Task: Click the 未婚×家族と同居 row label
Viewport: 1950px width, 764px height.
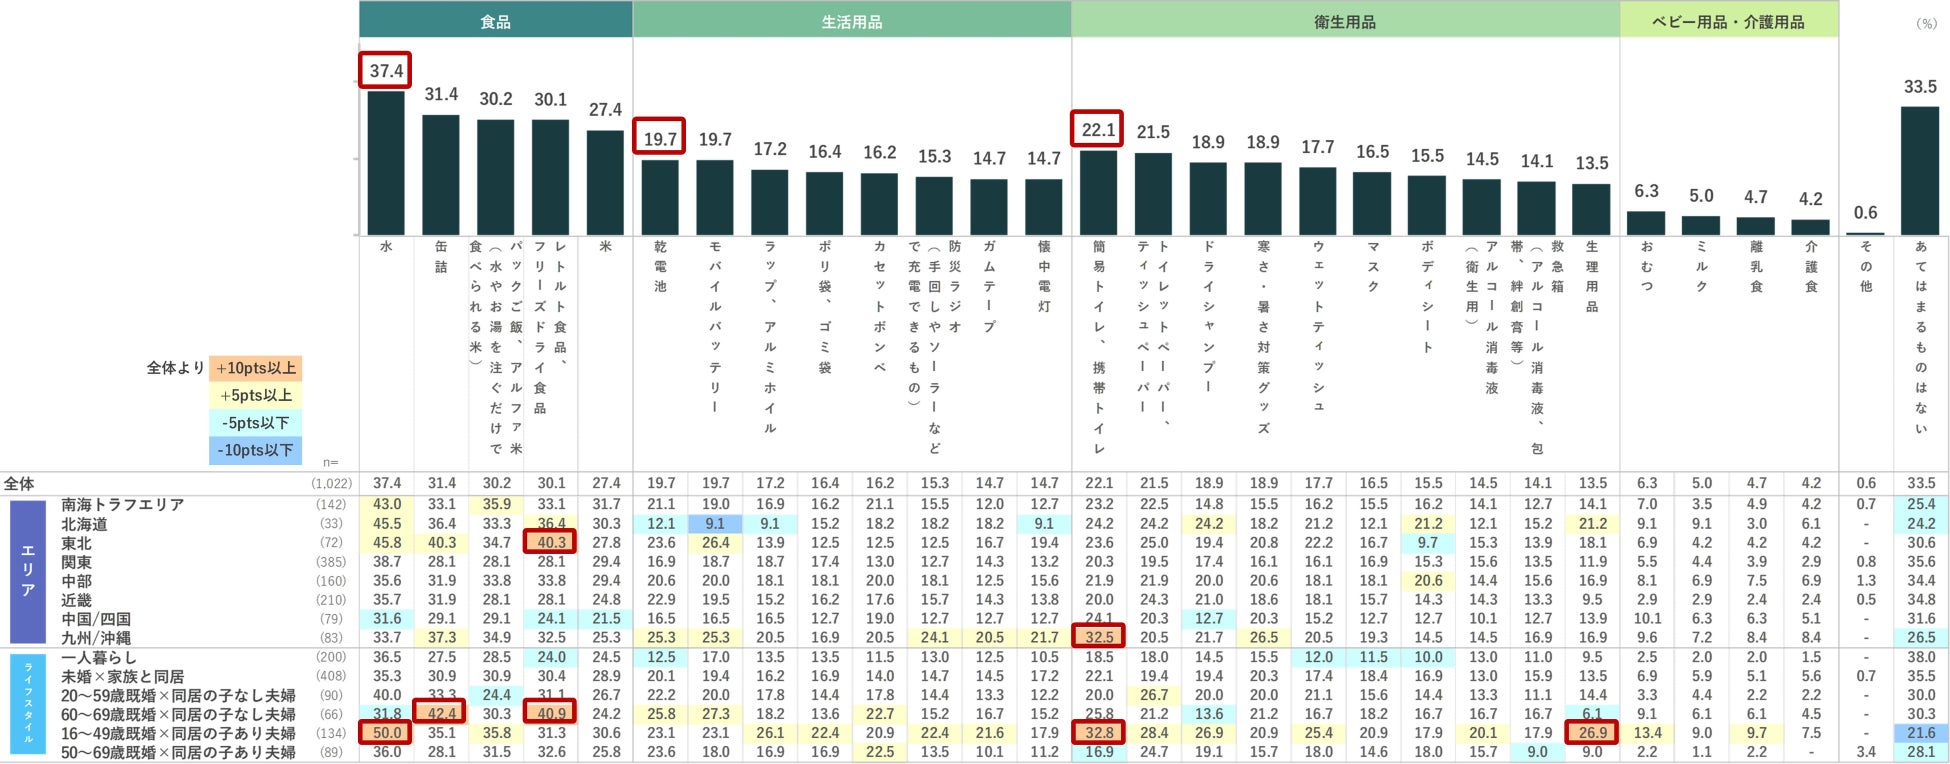Action: (x=123, y=677)
